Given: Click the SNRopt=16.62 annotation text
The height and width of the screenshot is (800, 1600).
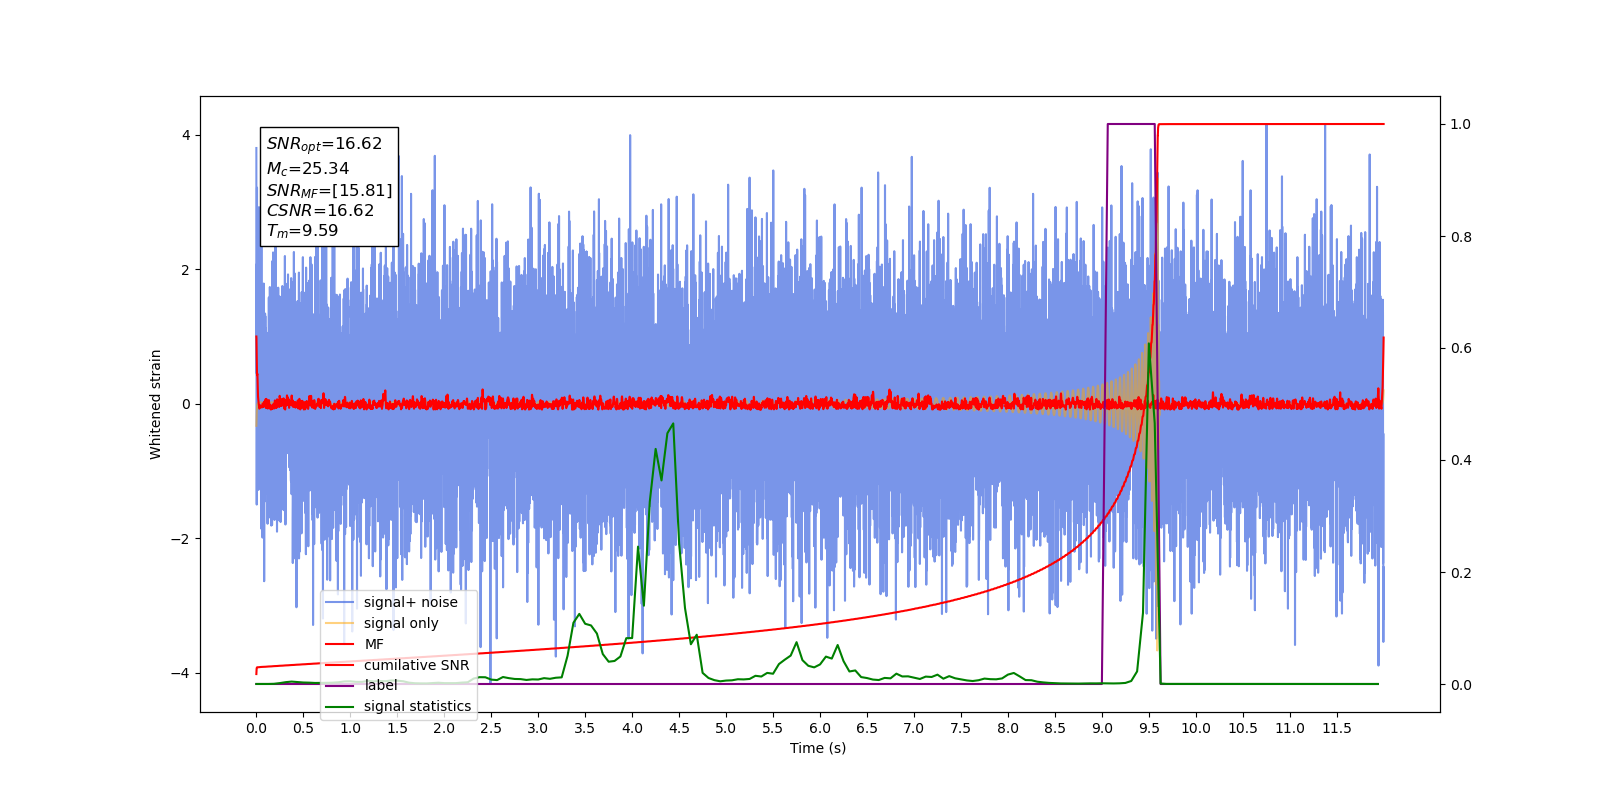Looking at the screenshot, I should point(324,144).
